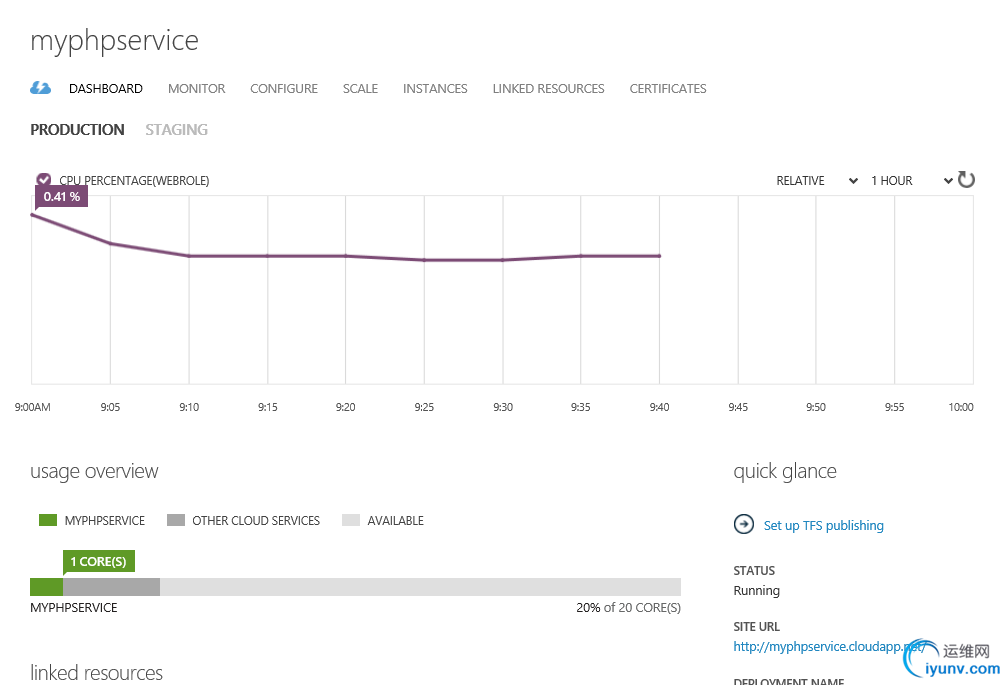The width and height of the screenshot is (1006, 685).
Task: Click the 1 CORE(S) usage label
Action: [99, 561]
